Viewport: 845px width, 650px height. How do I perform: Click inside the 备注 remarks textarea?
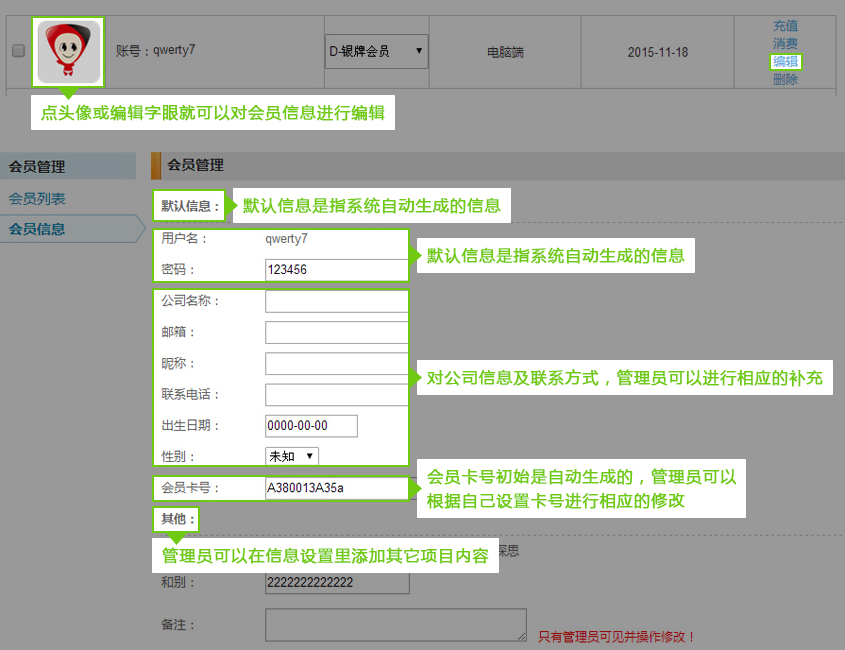pos(396,625)
